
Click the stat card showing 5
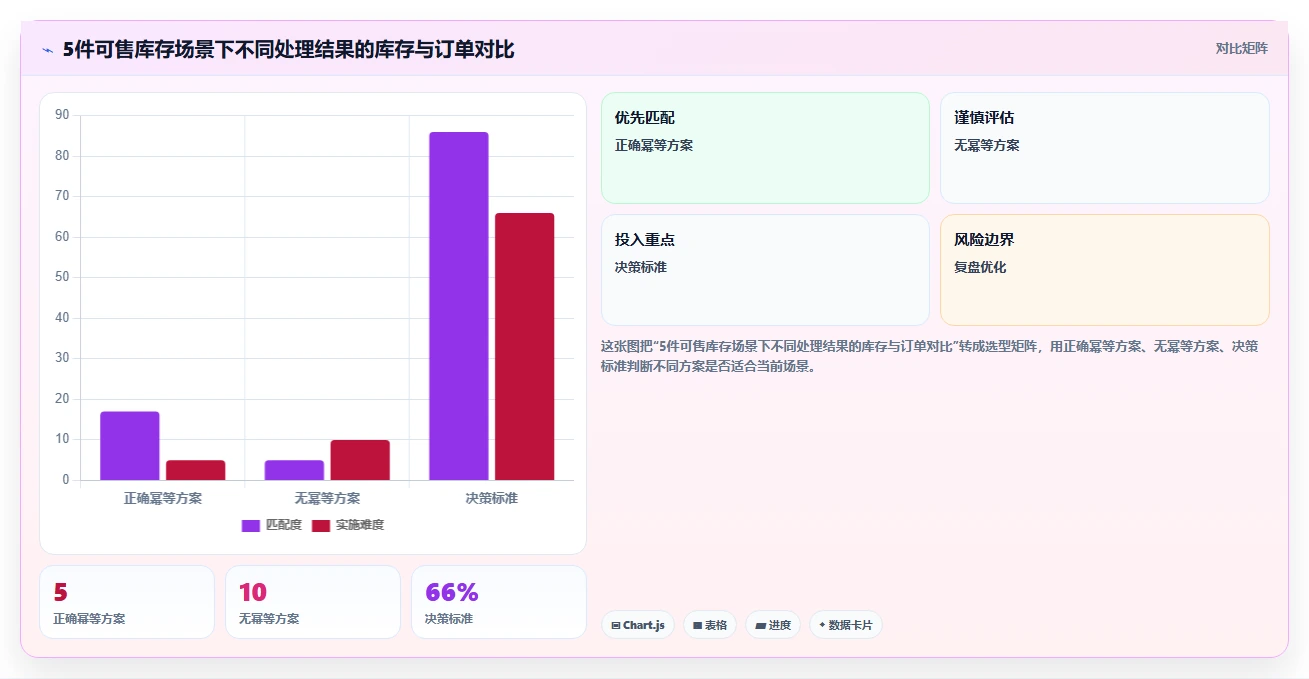click(x=127, y=602)
